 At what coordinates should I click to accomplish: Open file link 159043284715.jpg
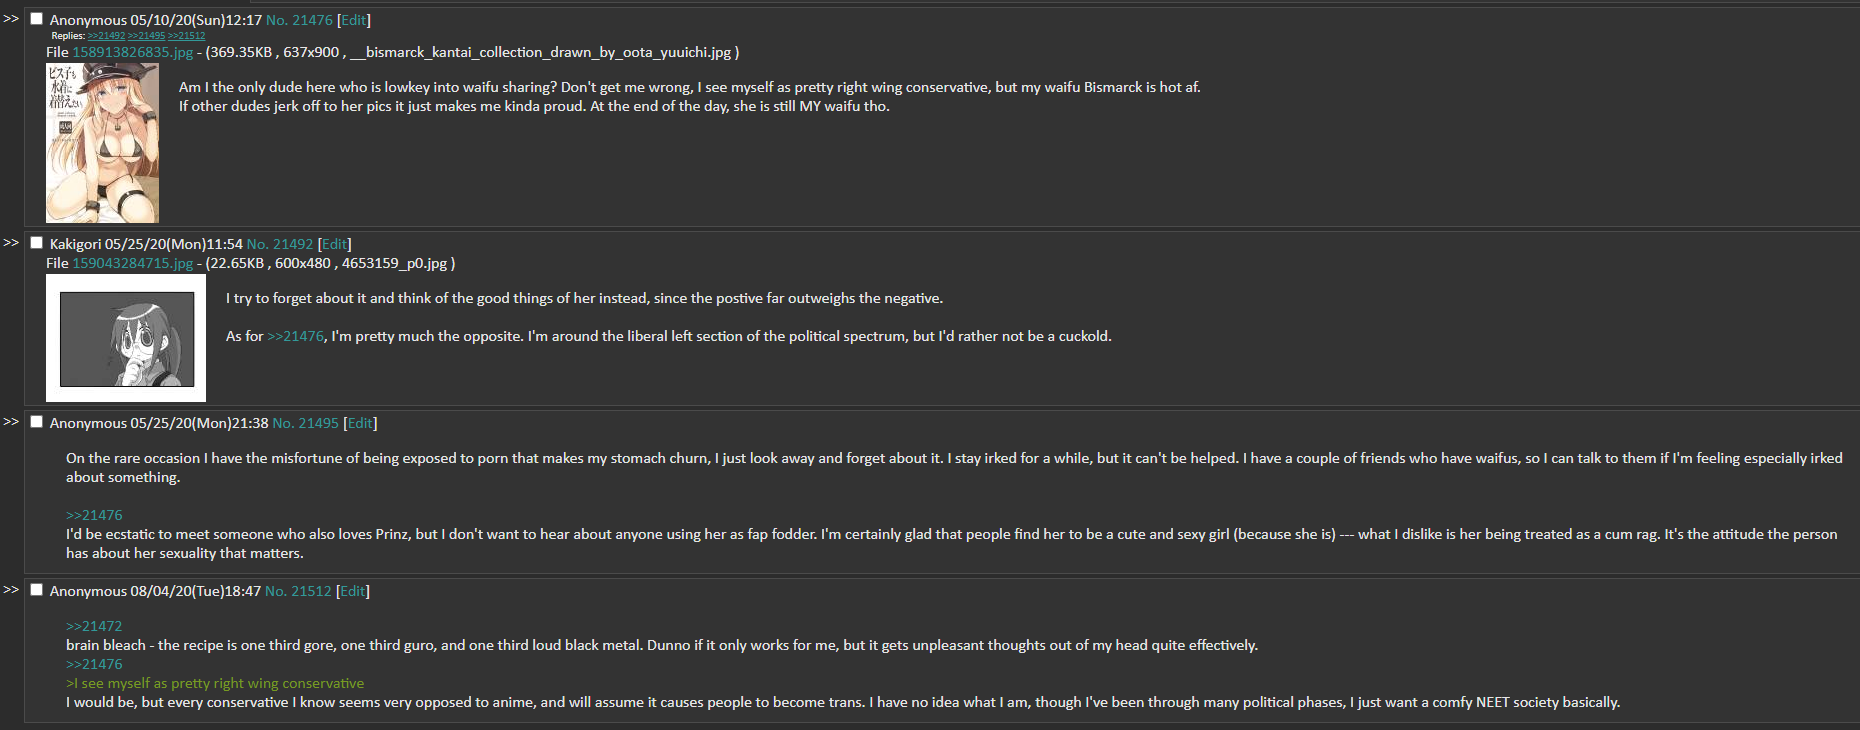(x=133, y=263)
